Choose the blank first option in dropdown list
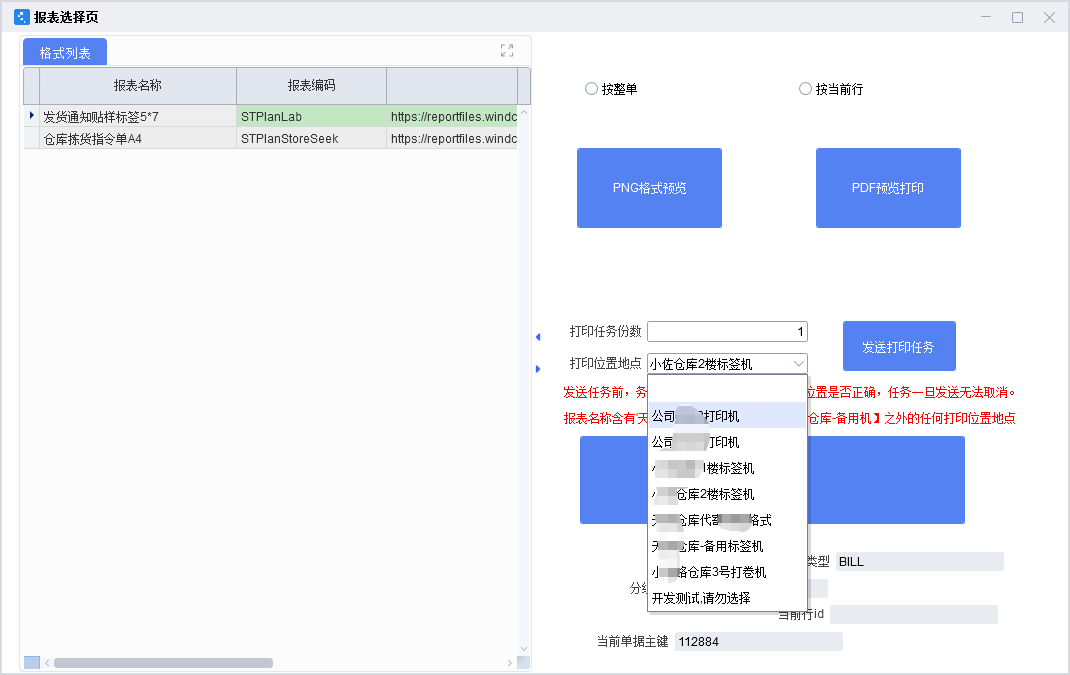The image size is (1070, 675). coord(727,390)
